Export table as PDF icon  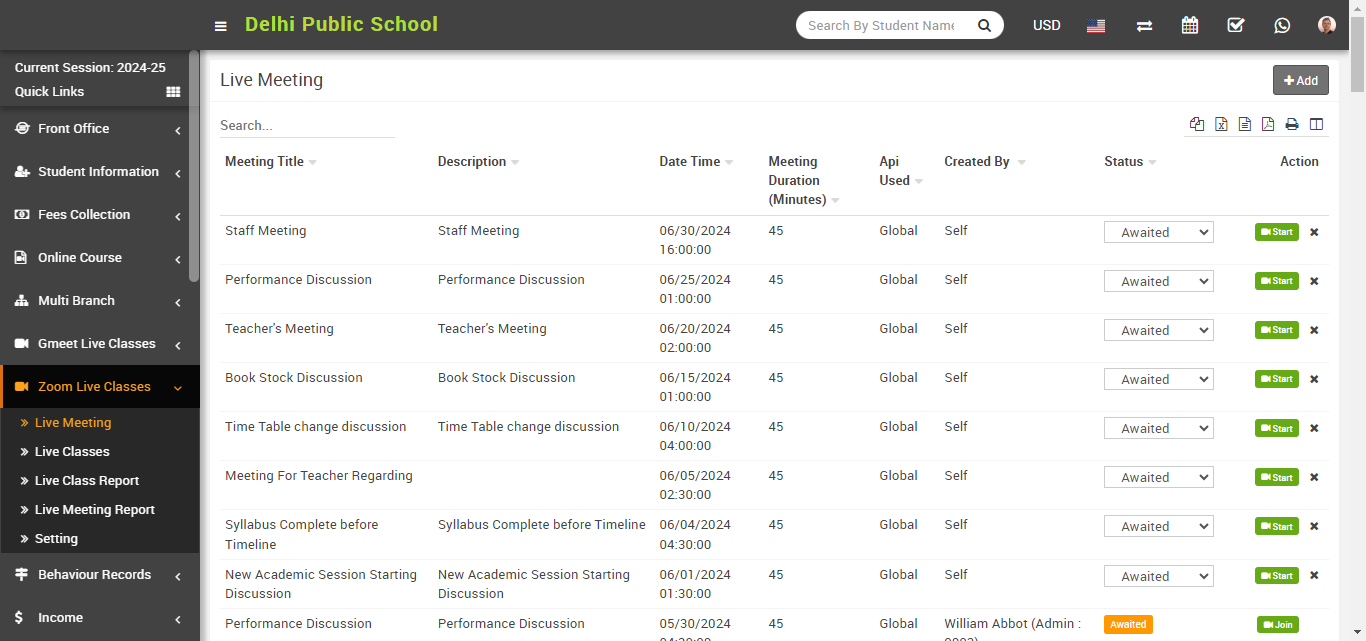pos(1268,124)
